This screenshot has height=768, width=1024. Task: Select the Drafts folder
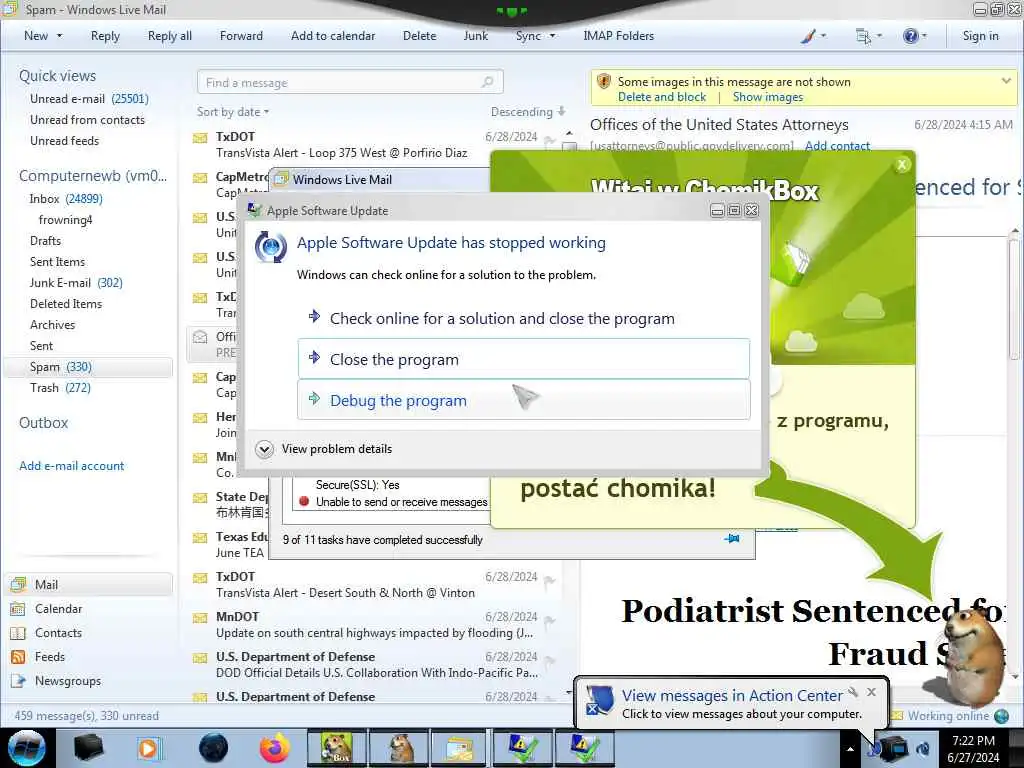click(x=45, y=241)
